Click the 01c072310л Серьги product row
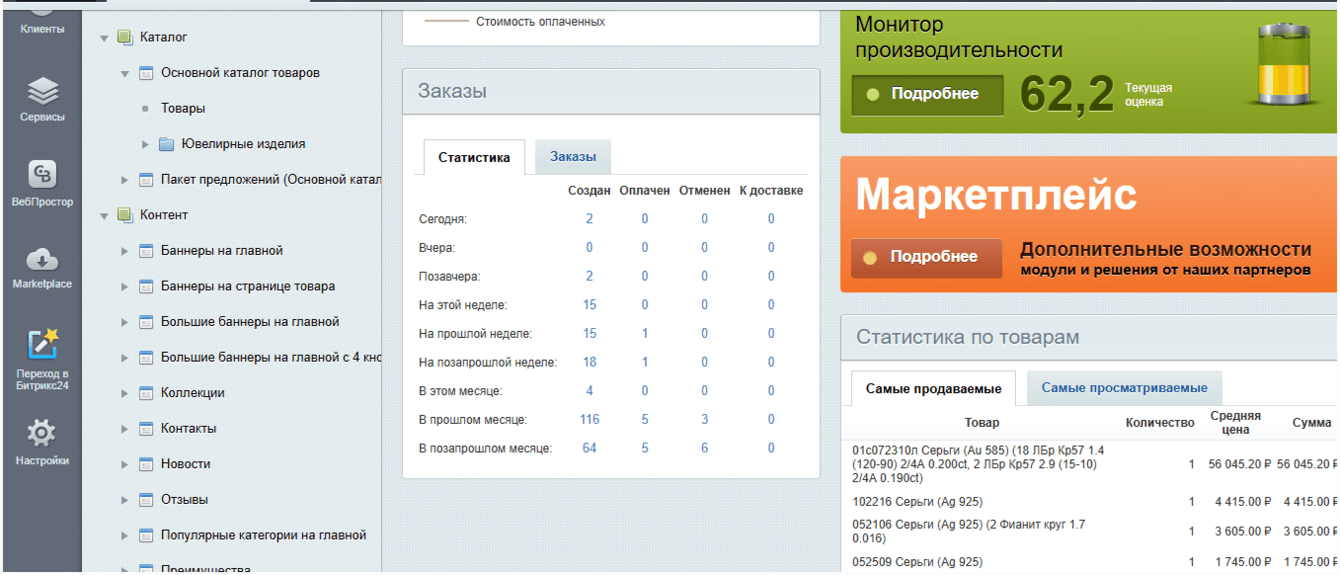Screen dimensions: 1340x575 point(980,464)
